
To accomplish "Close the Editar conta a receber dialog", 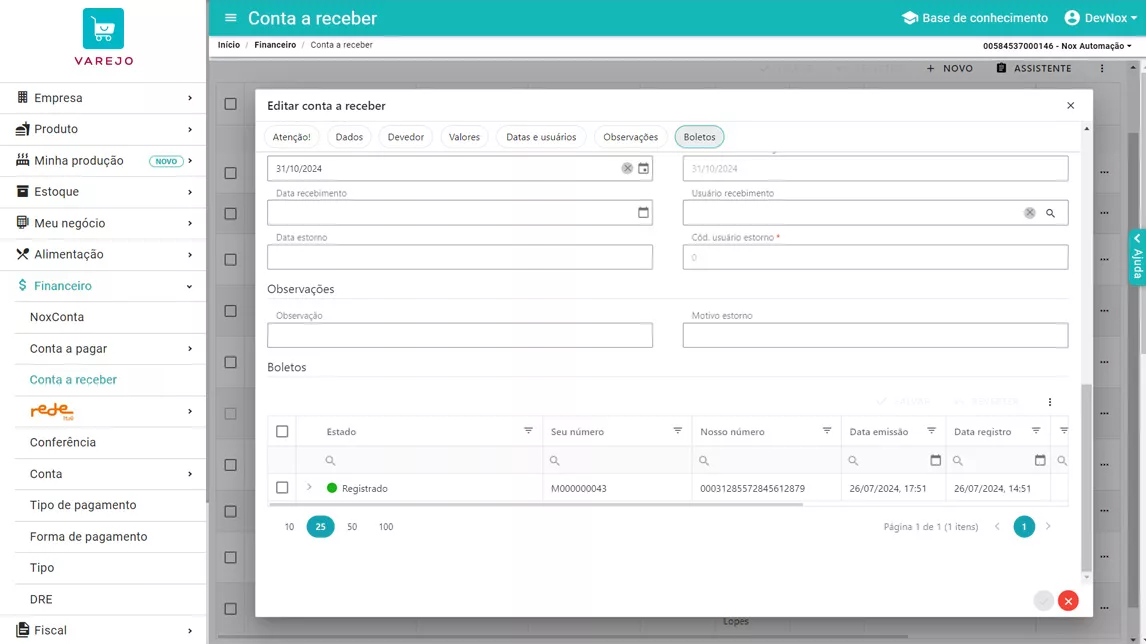I will pyautogui.click(x=1071, y=105).
